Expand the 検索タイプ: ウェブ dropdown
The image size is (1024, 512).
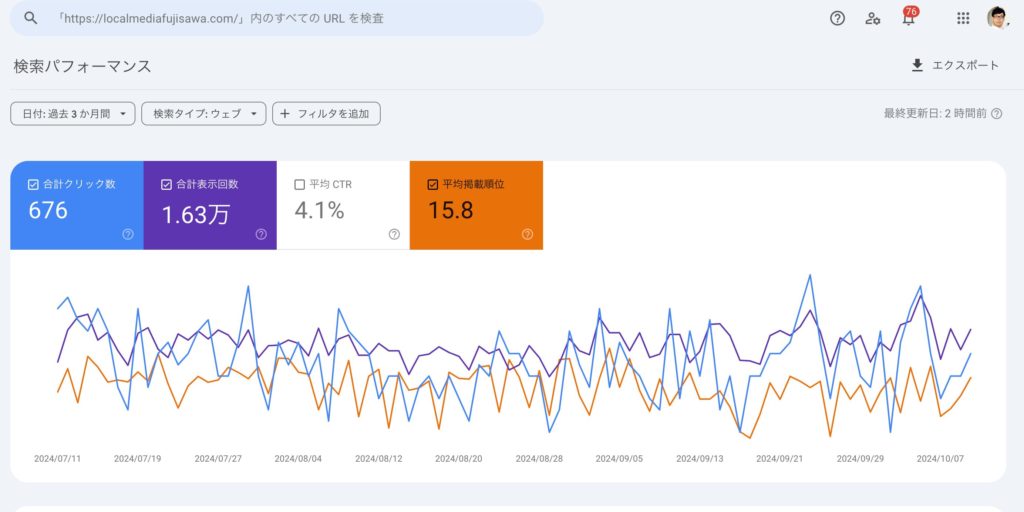coord(204,114)
